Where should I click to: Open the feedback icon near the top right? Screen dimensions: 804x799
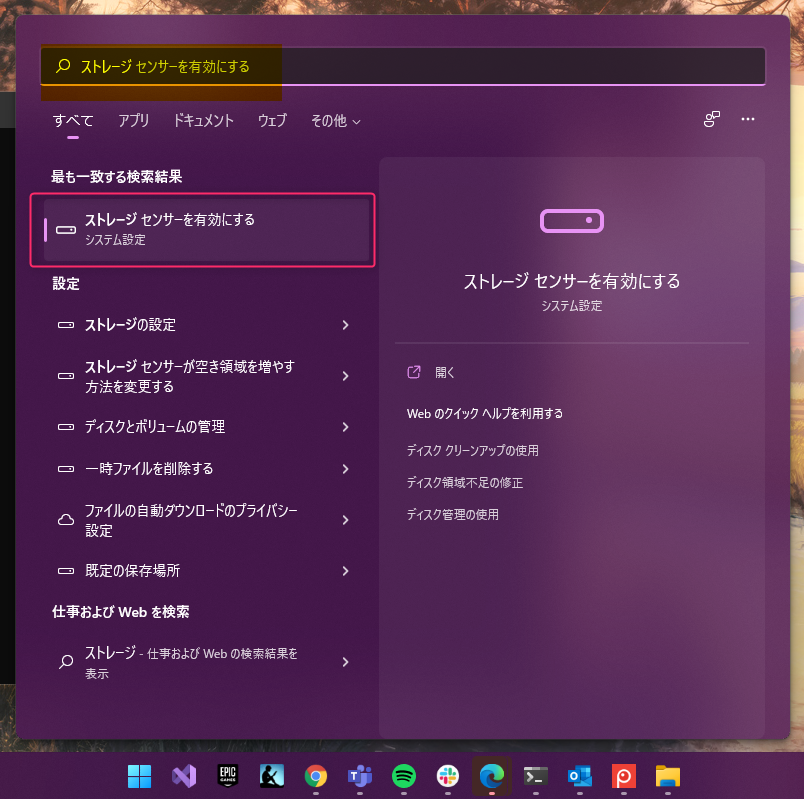(711, 118)
